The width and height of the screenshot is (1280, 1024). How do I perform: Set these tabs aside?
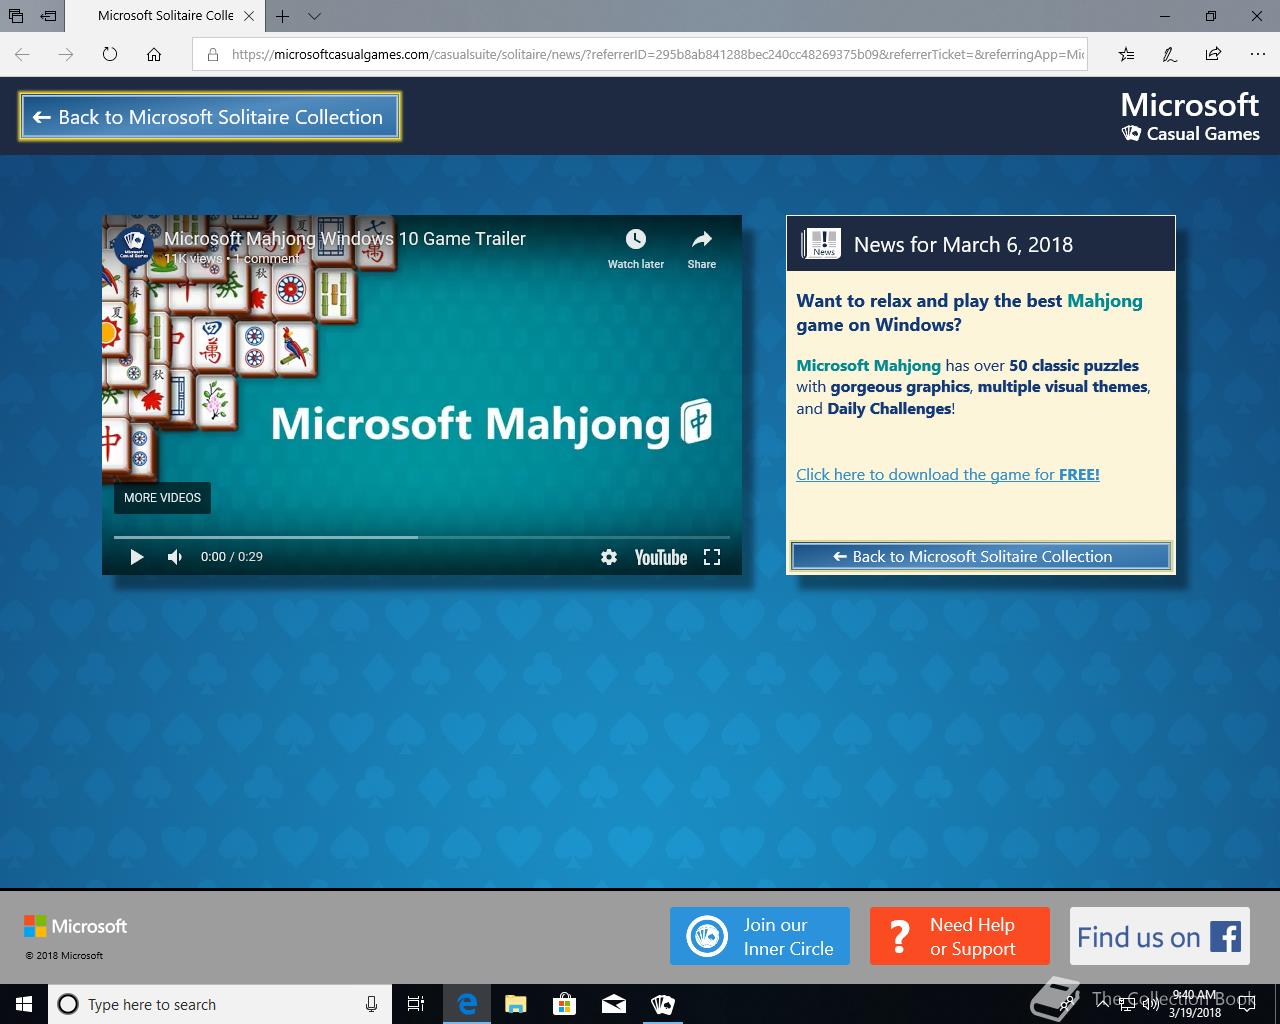coord(48,16)
